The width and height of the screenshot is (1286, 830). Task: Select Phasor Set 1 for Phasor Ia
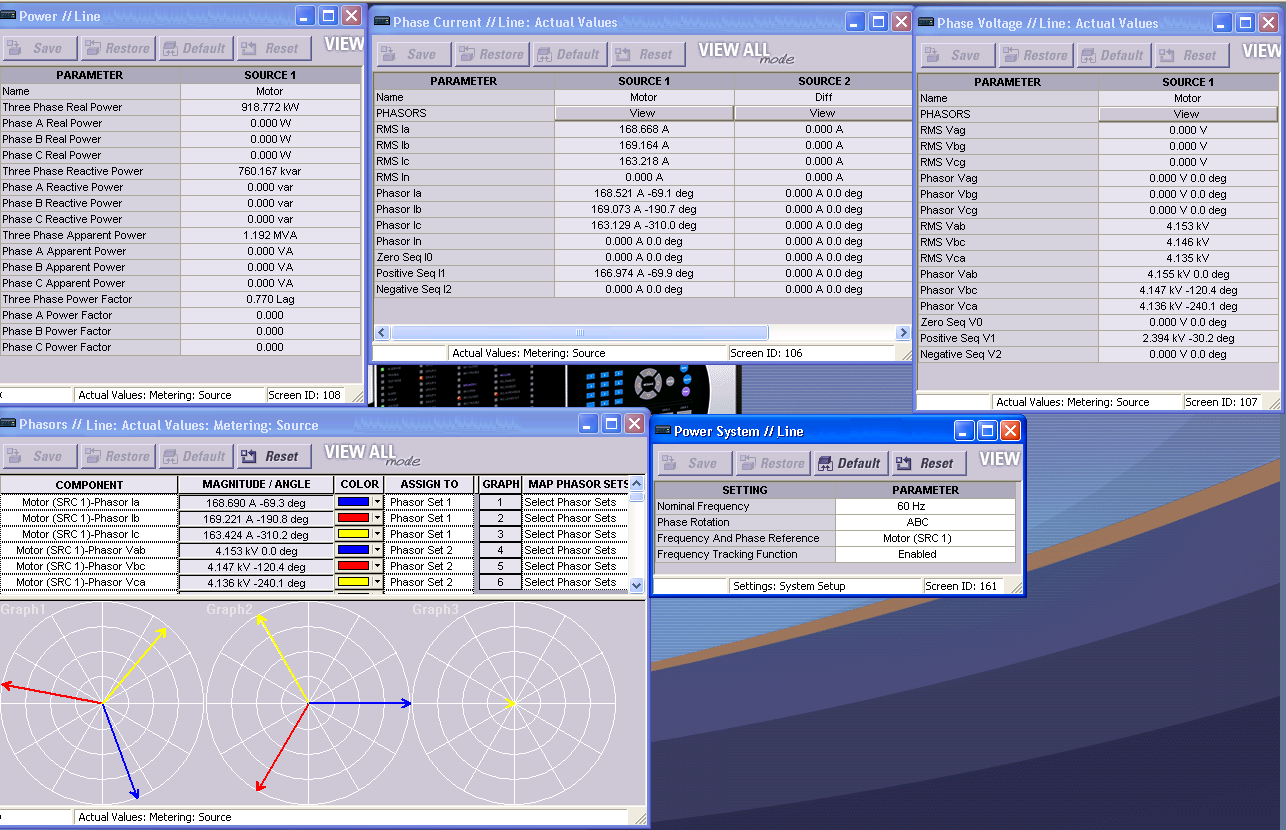pyautogui.click(x=430, y=502)
